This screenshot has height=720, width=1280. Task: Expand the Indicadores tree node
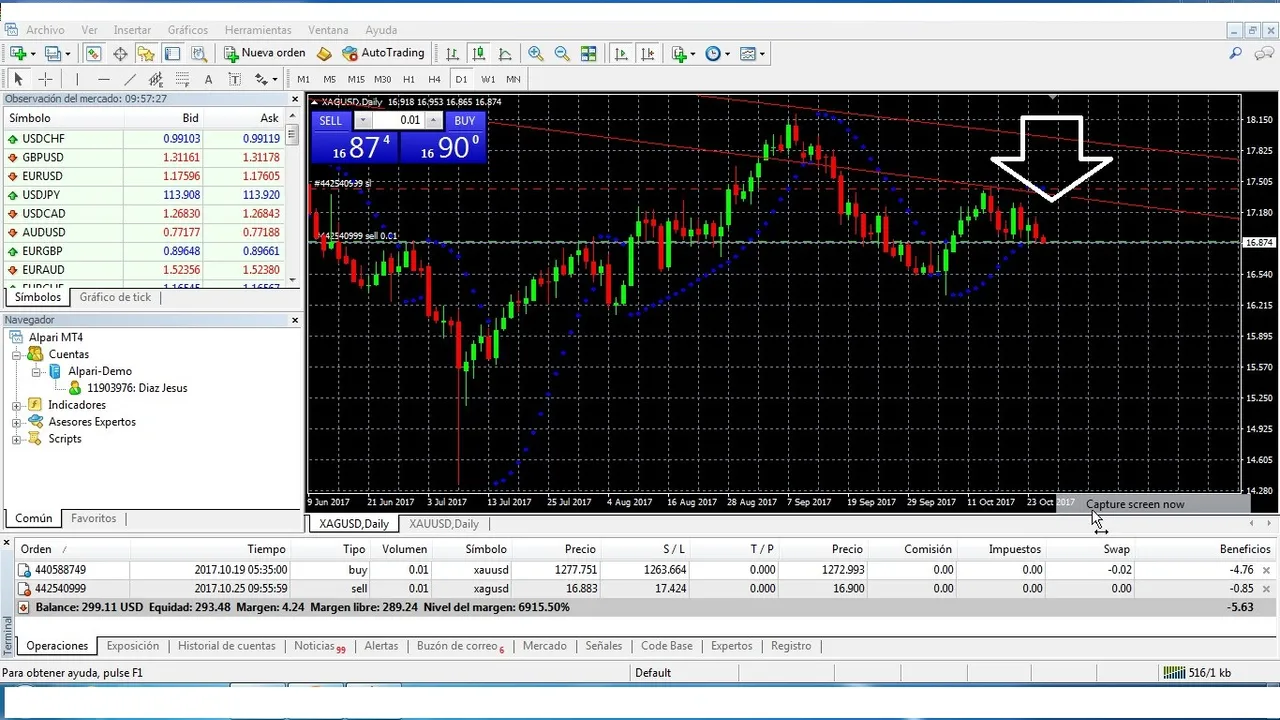[17, 405]
